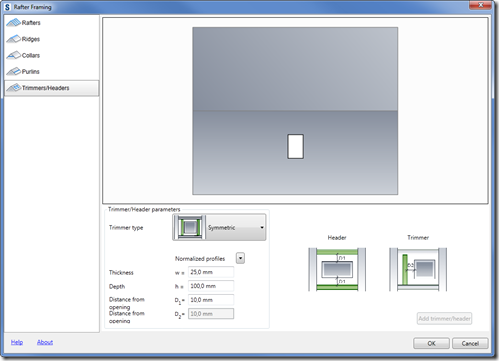Select the white roof opening in preview
The width and height of the screenshot is (499, 361).
pos(295,146)
